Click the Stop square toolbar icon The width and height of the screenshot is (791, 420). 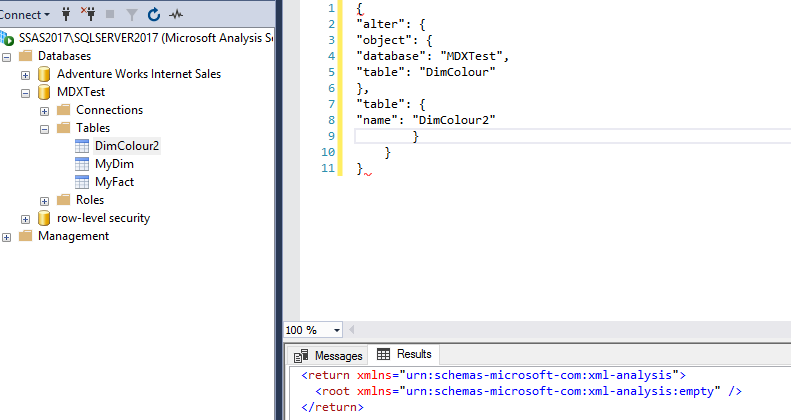109,15
